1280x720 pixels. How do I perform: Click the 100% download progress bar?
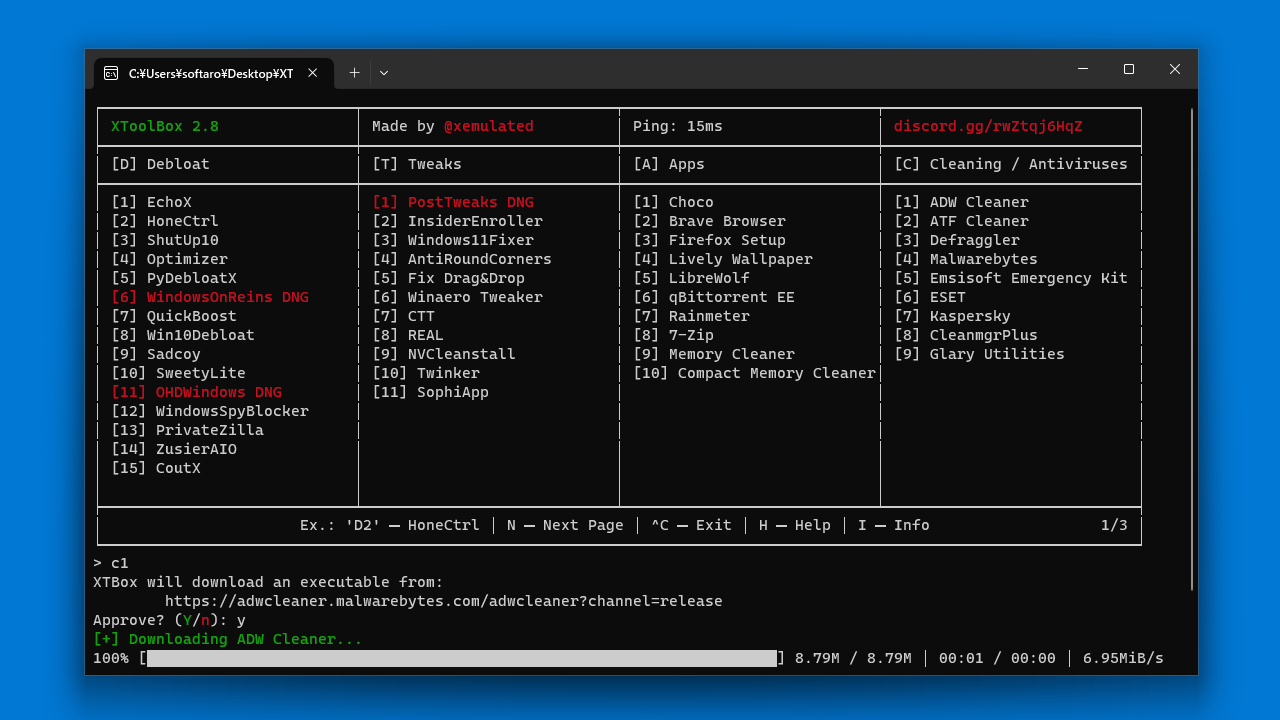tap(462, 658)
